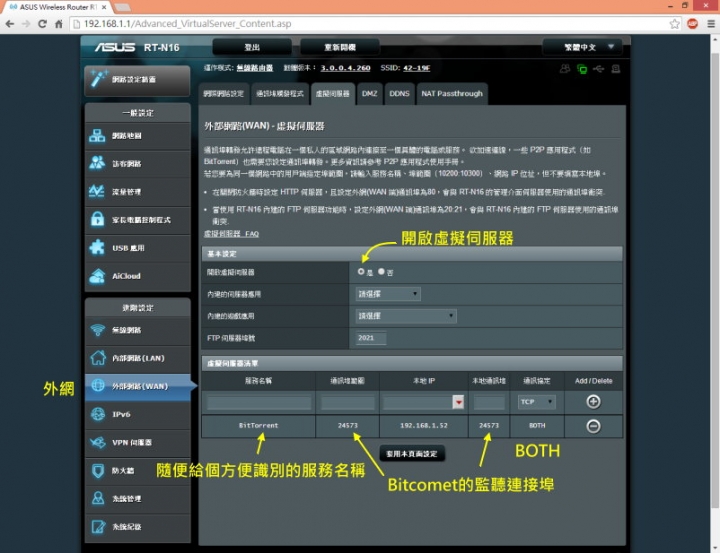Click the FTP server port field 2021
Screen dimensions: 720x553
point(371,338)
